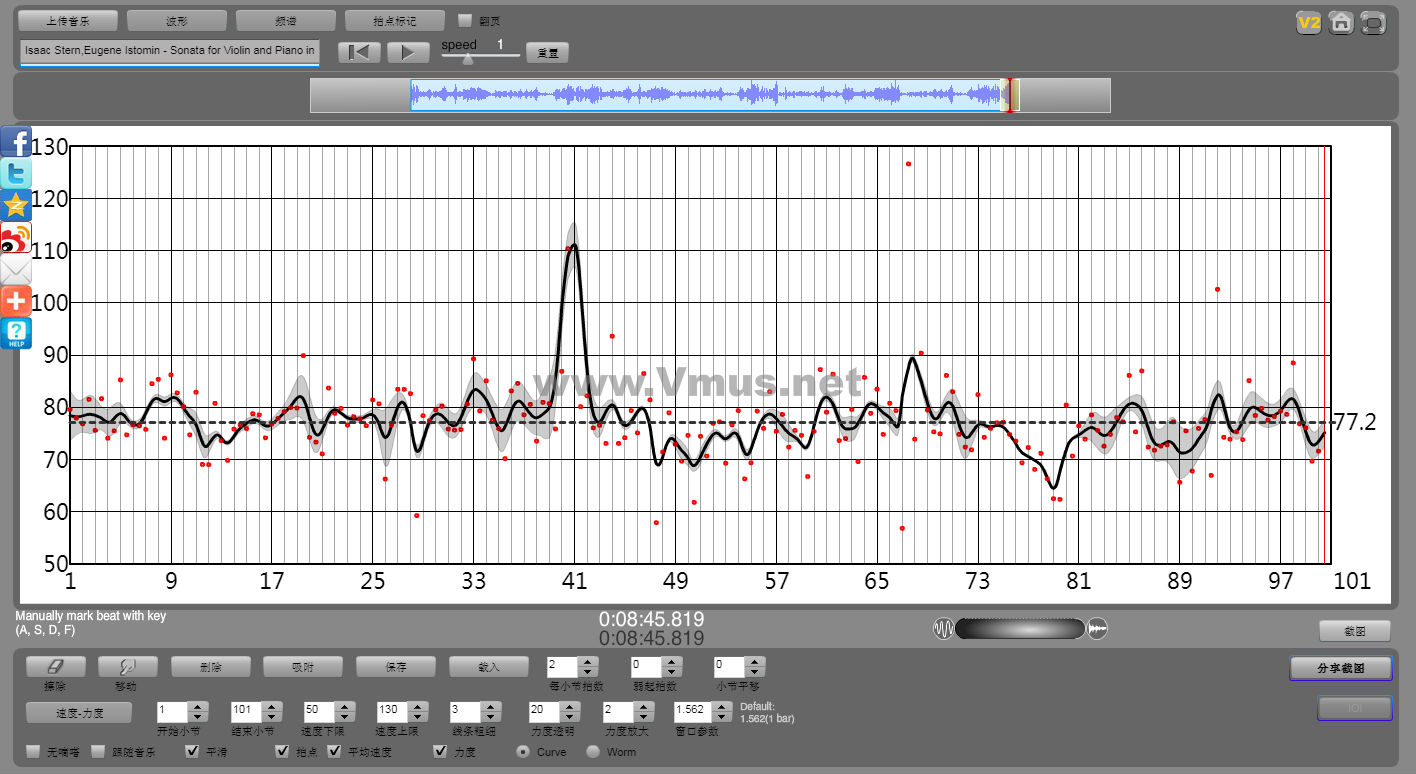
Task: Increase the 窗口参数 window parameter stepper
Action: tap(720, 707)
